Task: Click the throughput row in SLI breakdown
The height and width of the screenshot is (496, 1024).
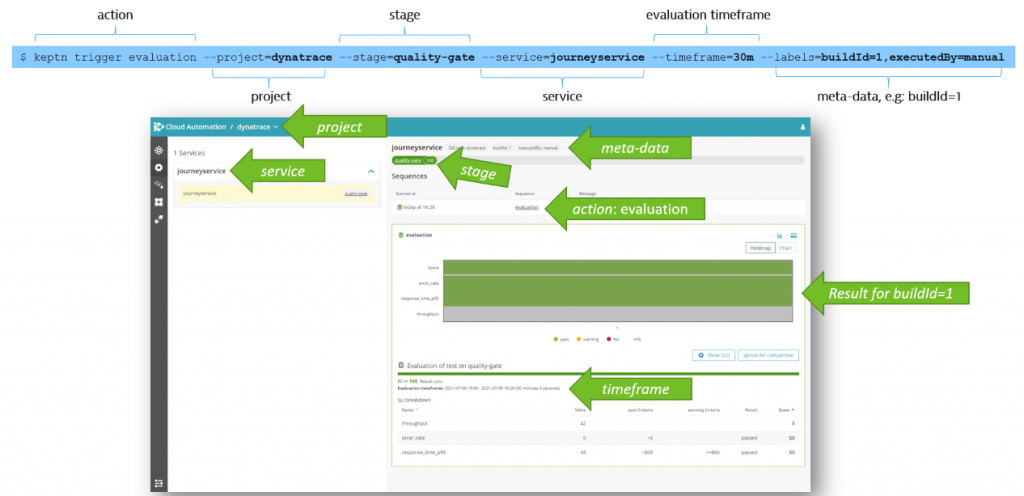Action: (598, 424)
